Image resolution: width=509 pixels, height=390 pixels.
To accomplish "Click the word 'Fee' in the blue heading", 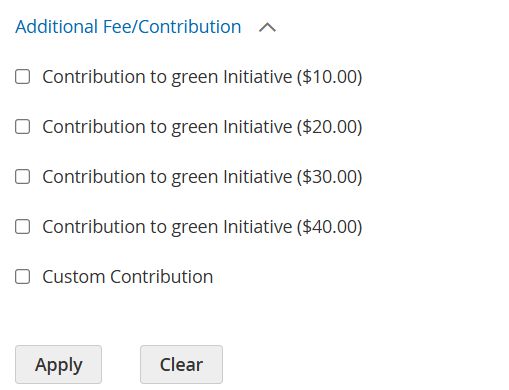I will point(116,27).
